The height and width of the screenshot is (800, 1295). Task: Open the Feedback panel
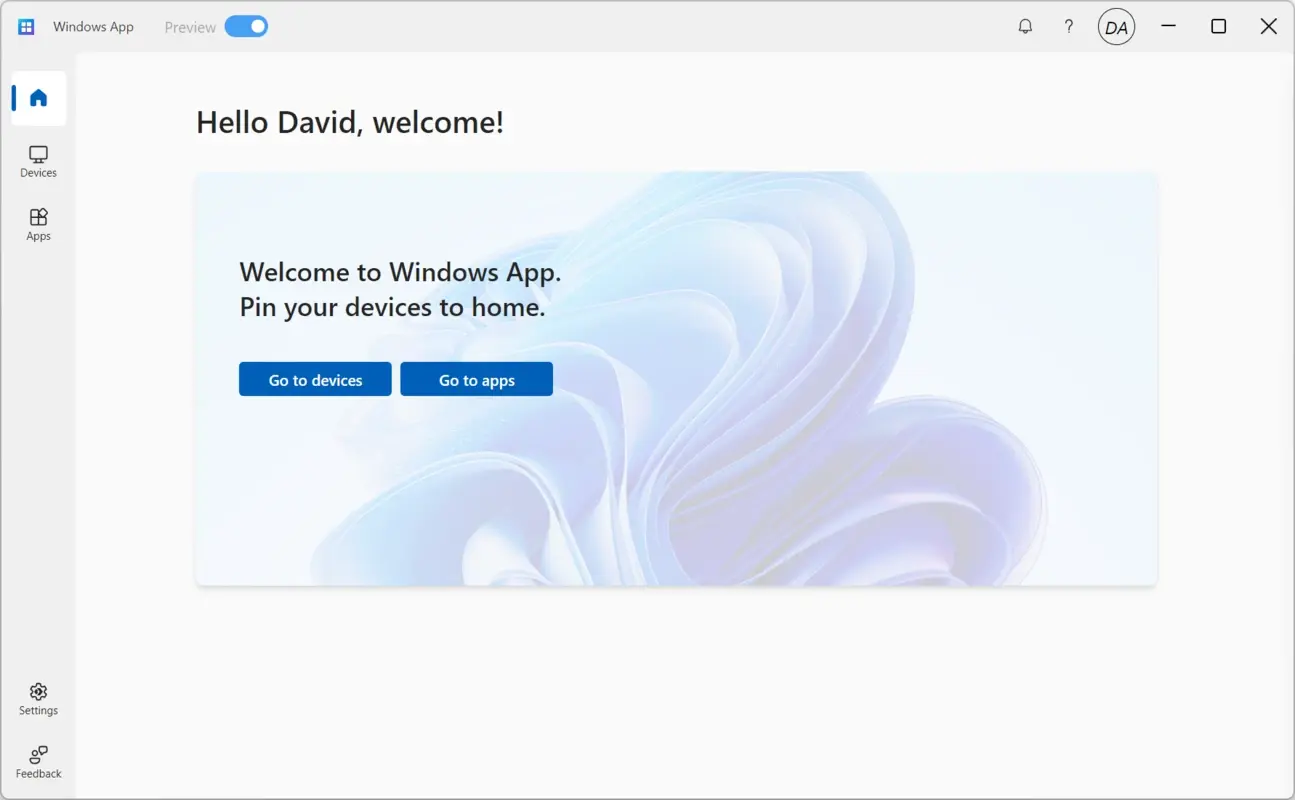tap(38, 762)
